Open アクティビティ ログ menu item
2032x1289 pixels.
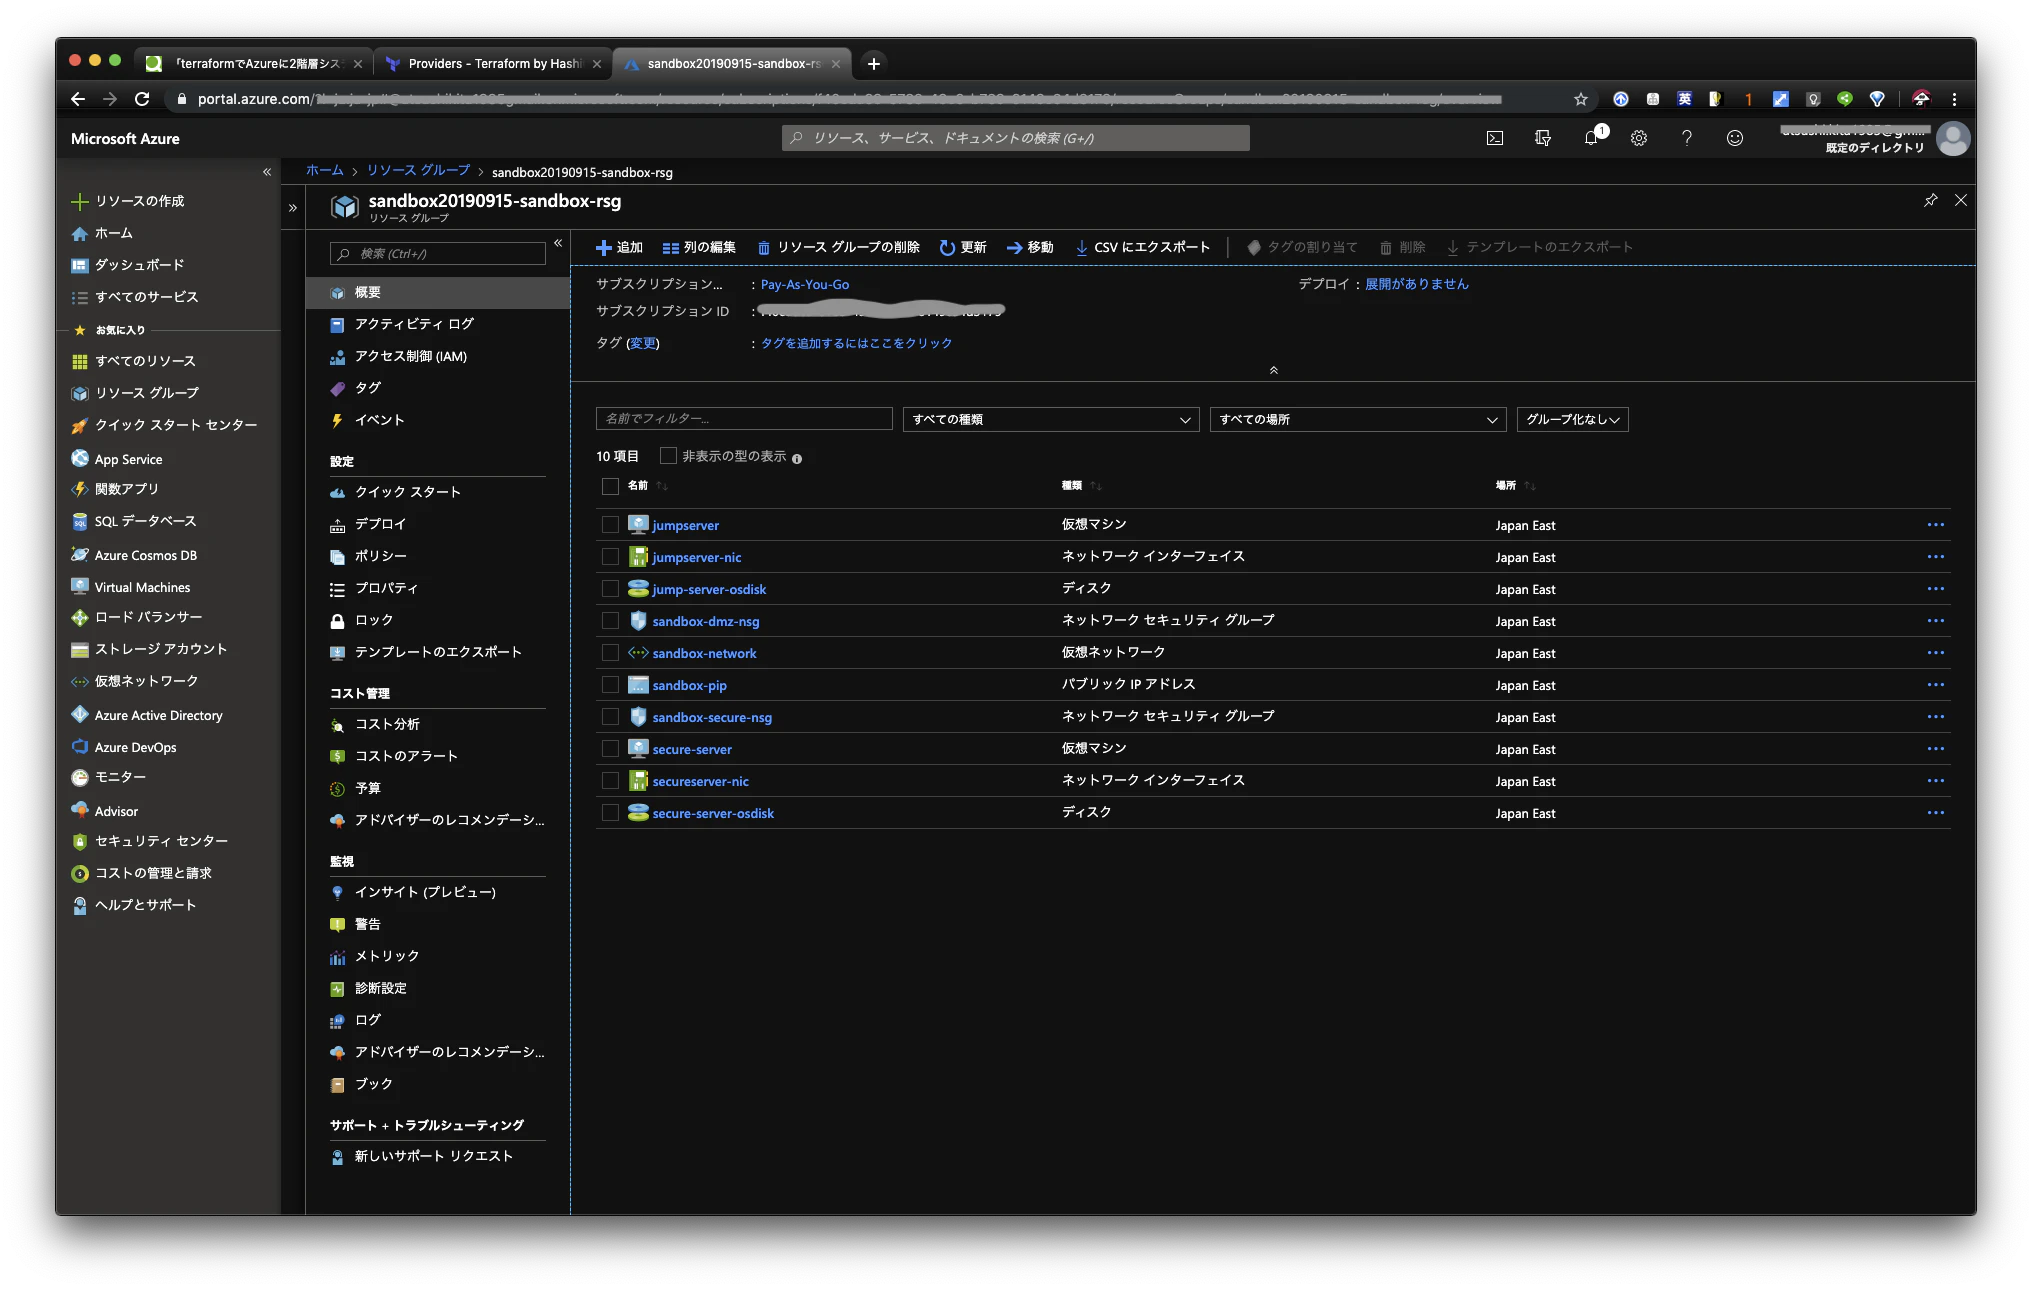[x=414, y=324]
